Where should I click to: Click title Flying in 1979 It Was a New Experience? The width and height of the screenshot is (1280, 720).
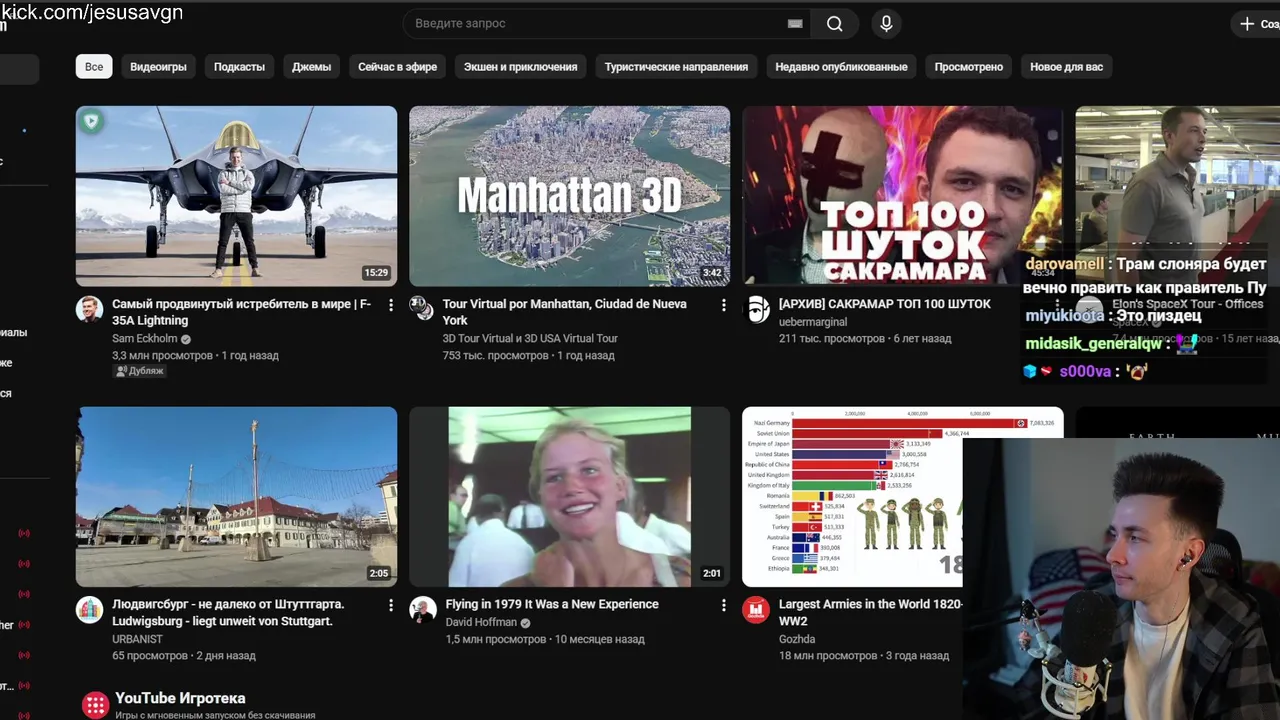[x=552, y=604]
